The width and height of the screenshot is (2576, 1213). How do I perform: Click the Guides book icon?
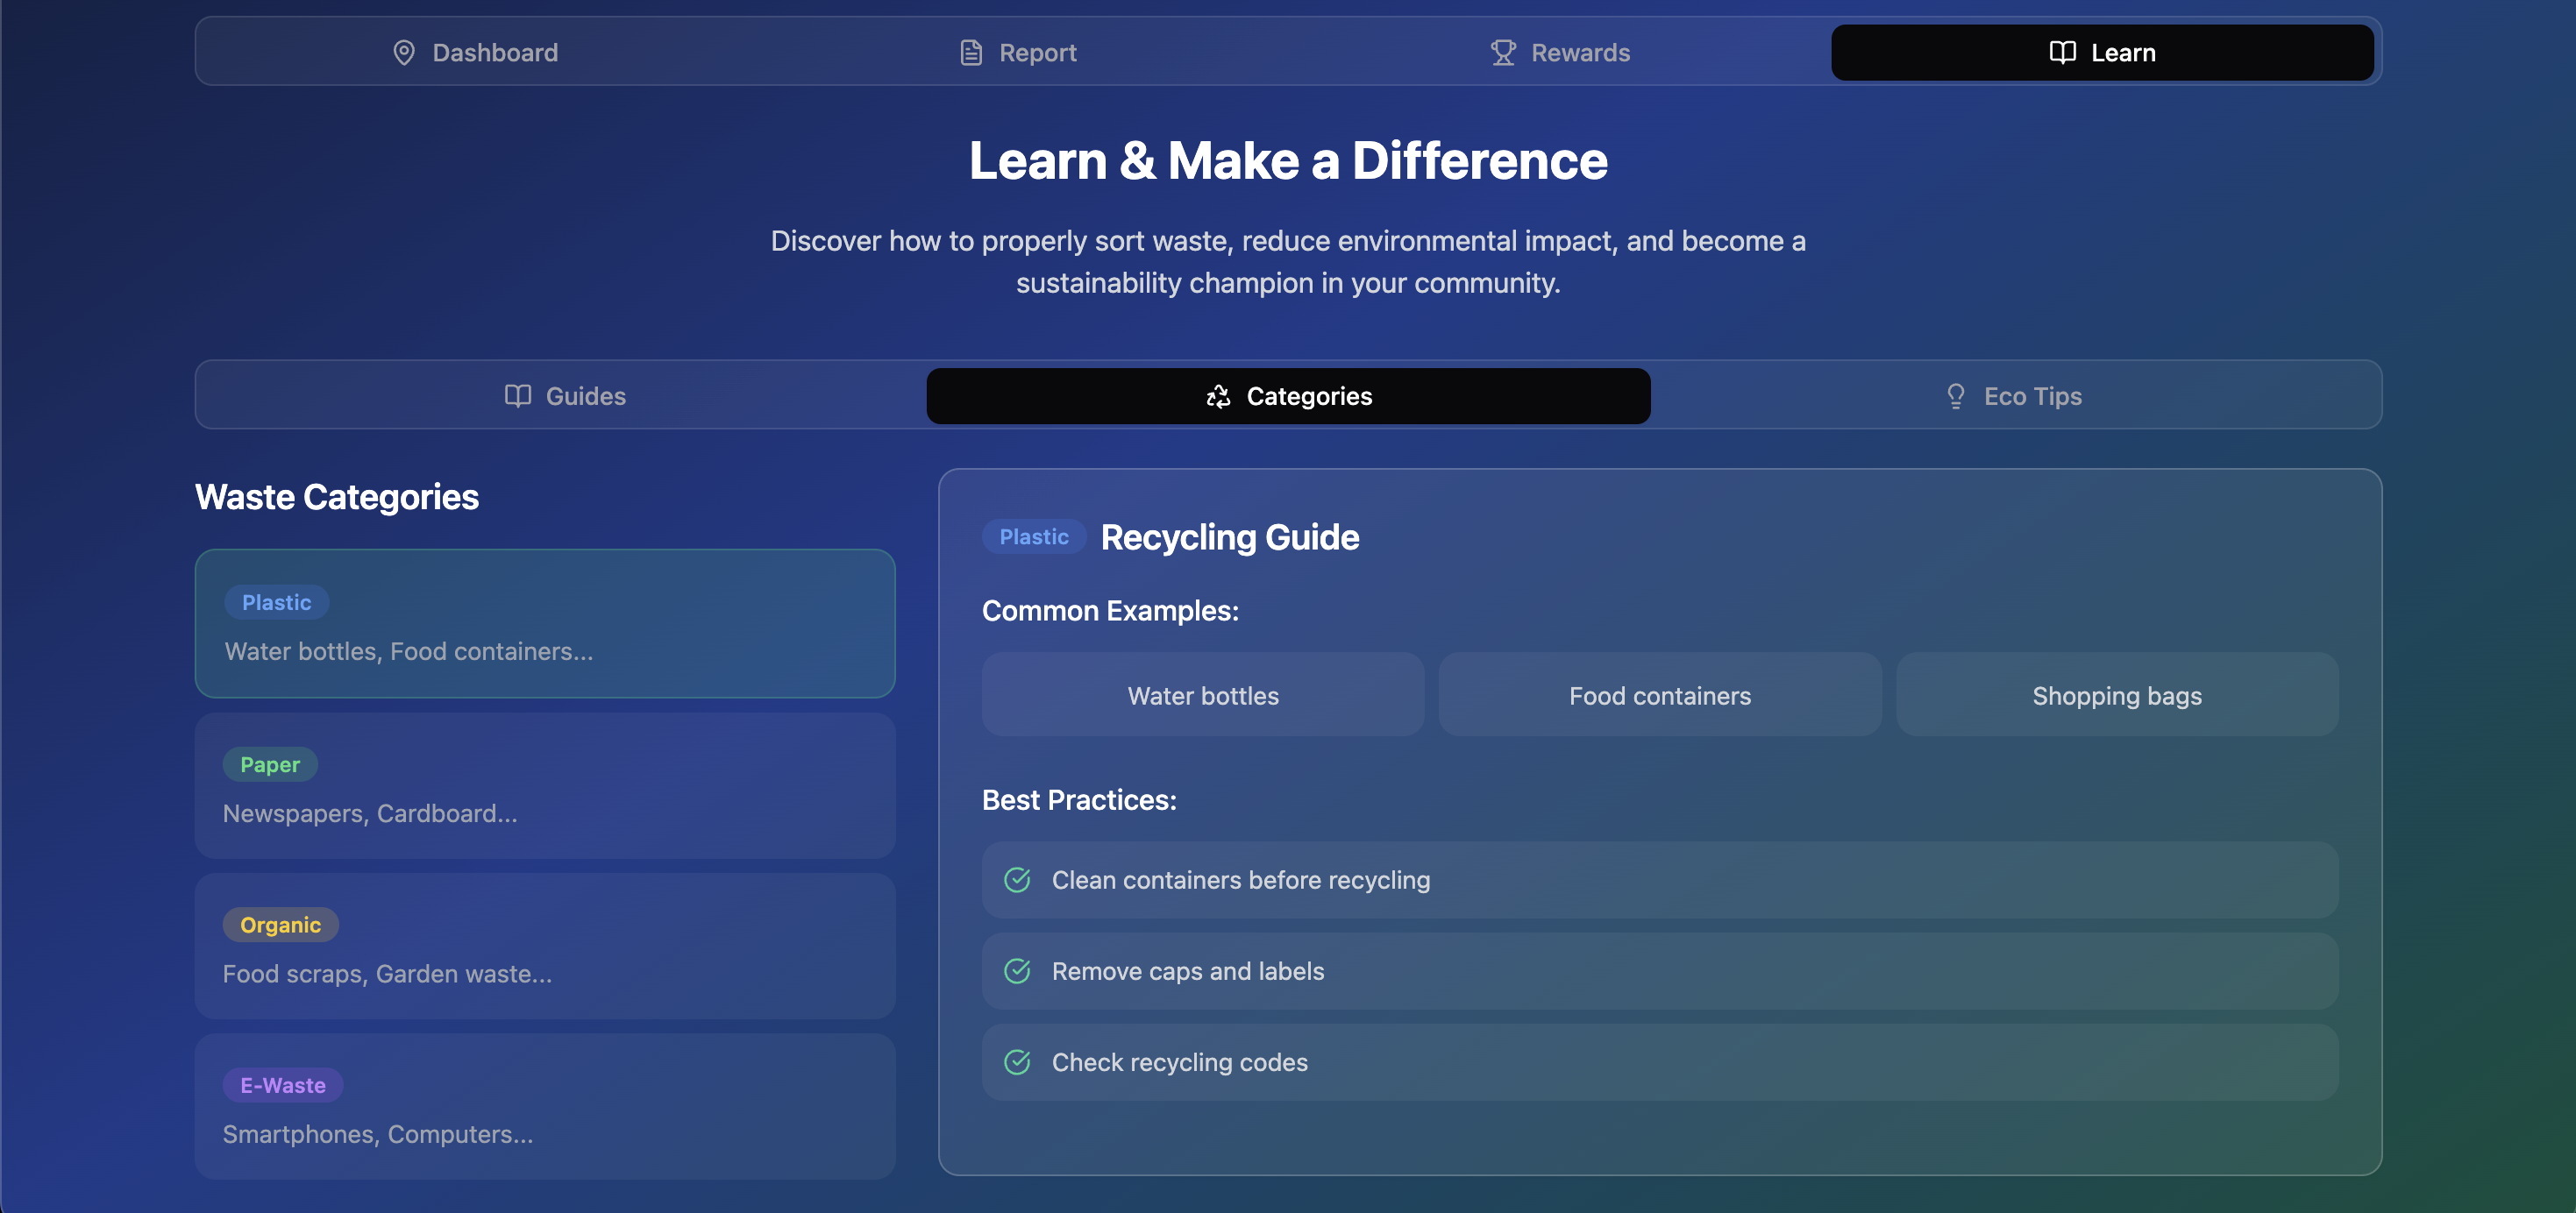click(517, 396)
